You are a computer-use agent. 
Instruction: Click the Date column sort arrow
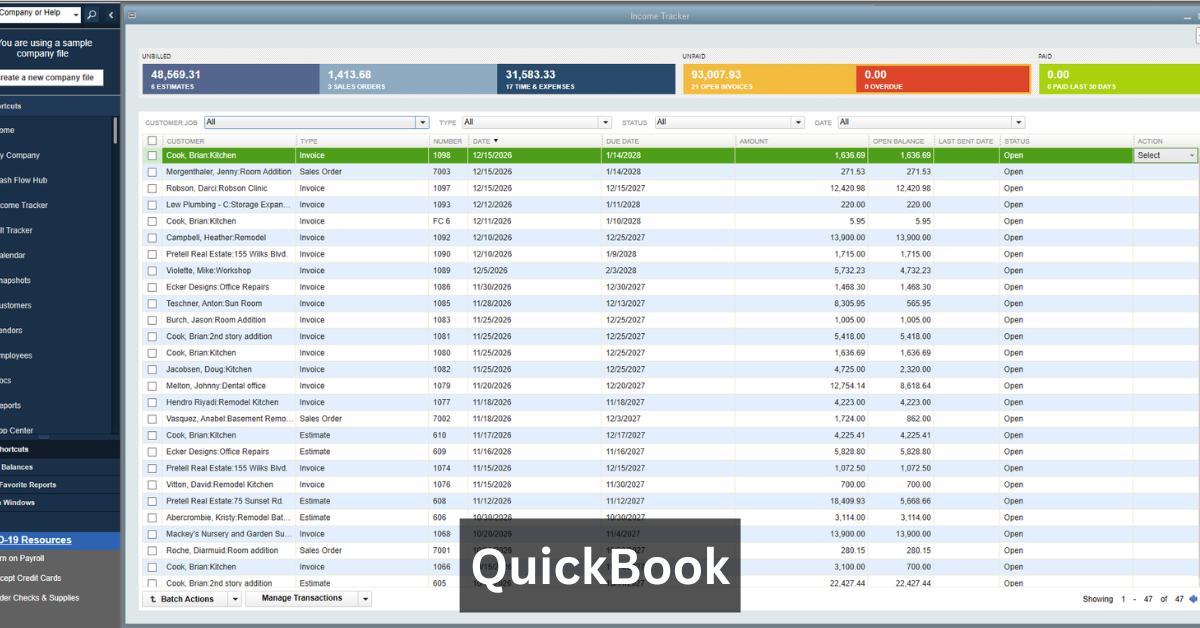click(496, 141)
